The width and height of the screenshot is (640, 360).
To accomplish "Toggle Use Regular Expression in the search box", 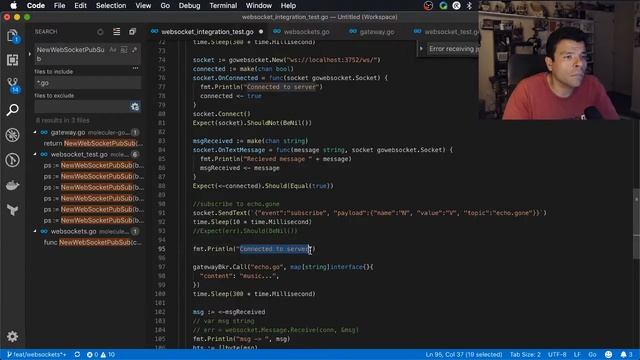I will pyautogui.click(x=134, y=50).
